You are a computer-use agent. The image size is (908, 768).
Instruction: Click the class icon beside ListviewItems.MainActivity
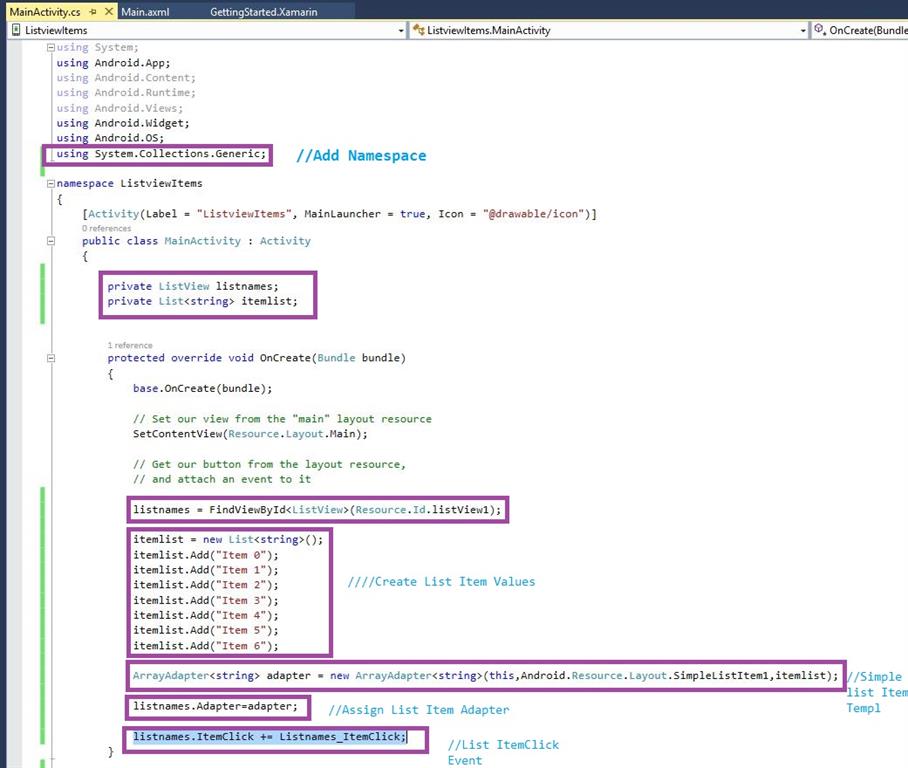(418, 30)
